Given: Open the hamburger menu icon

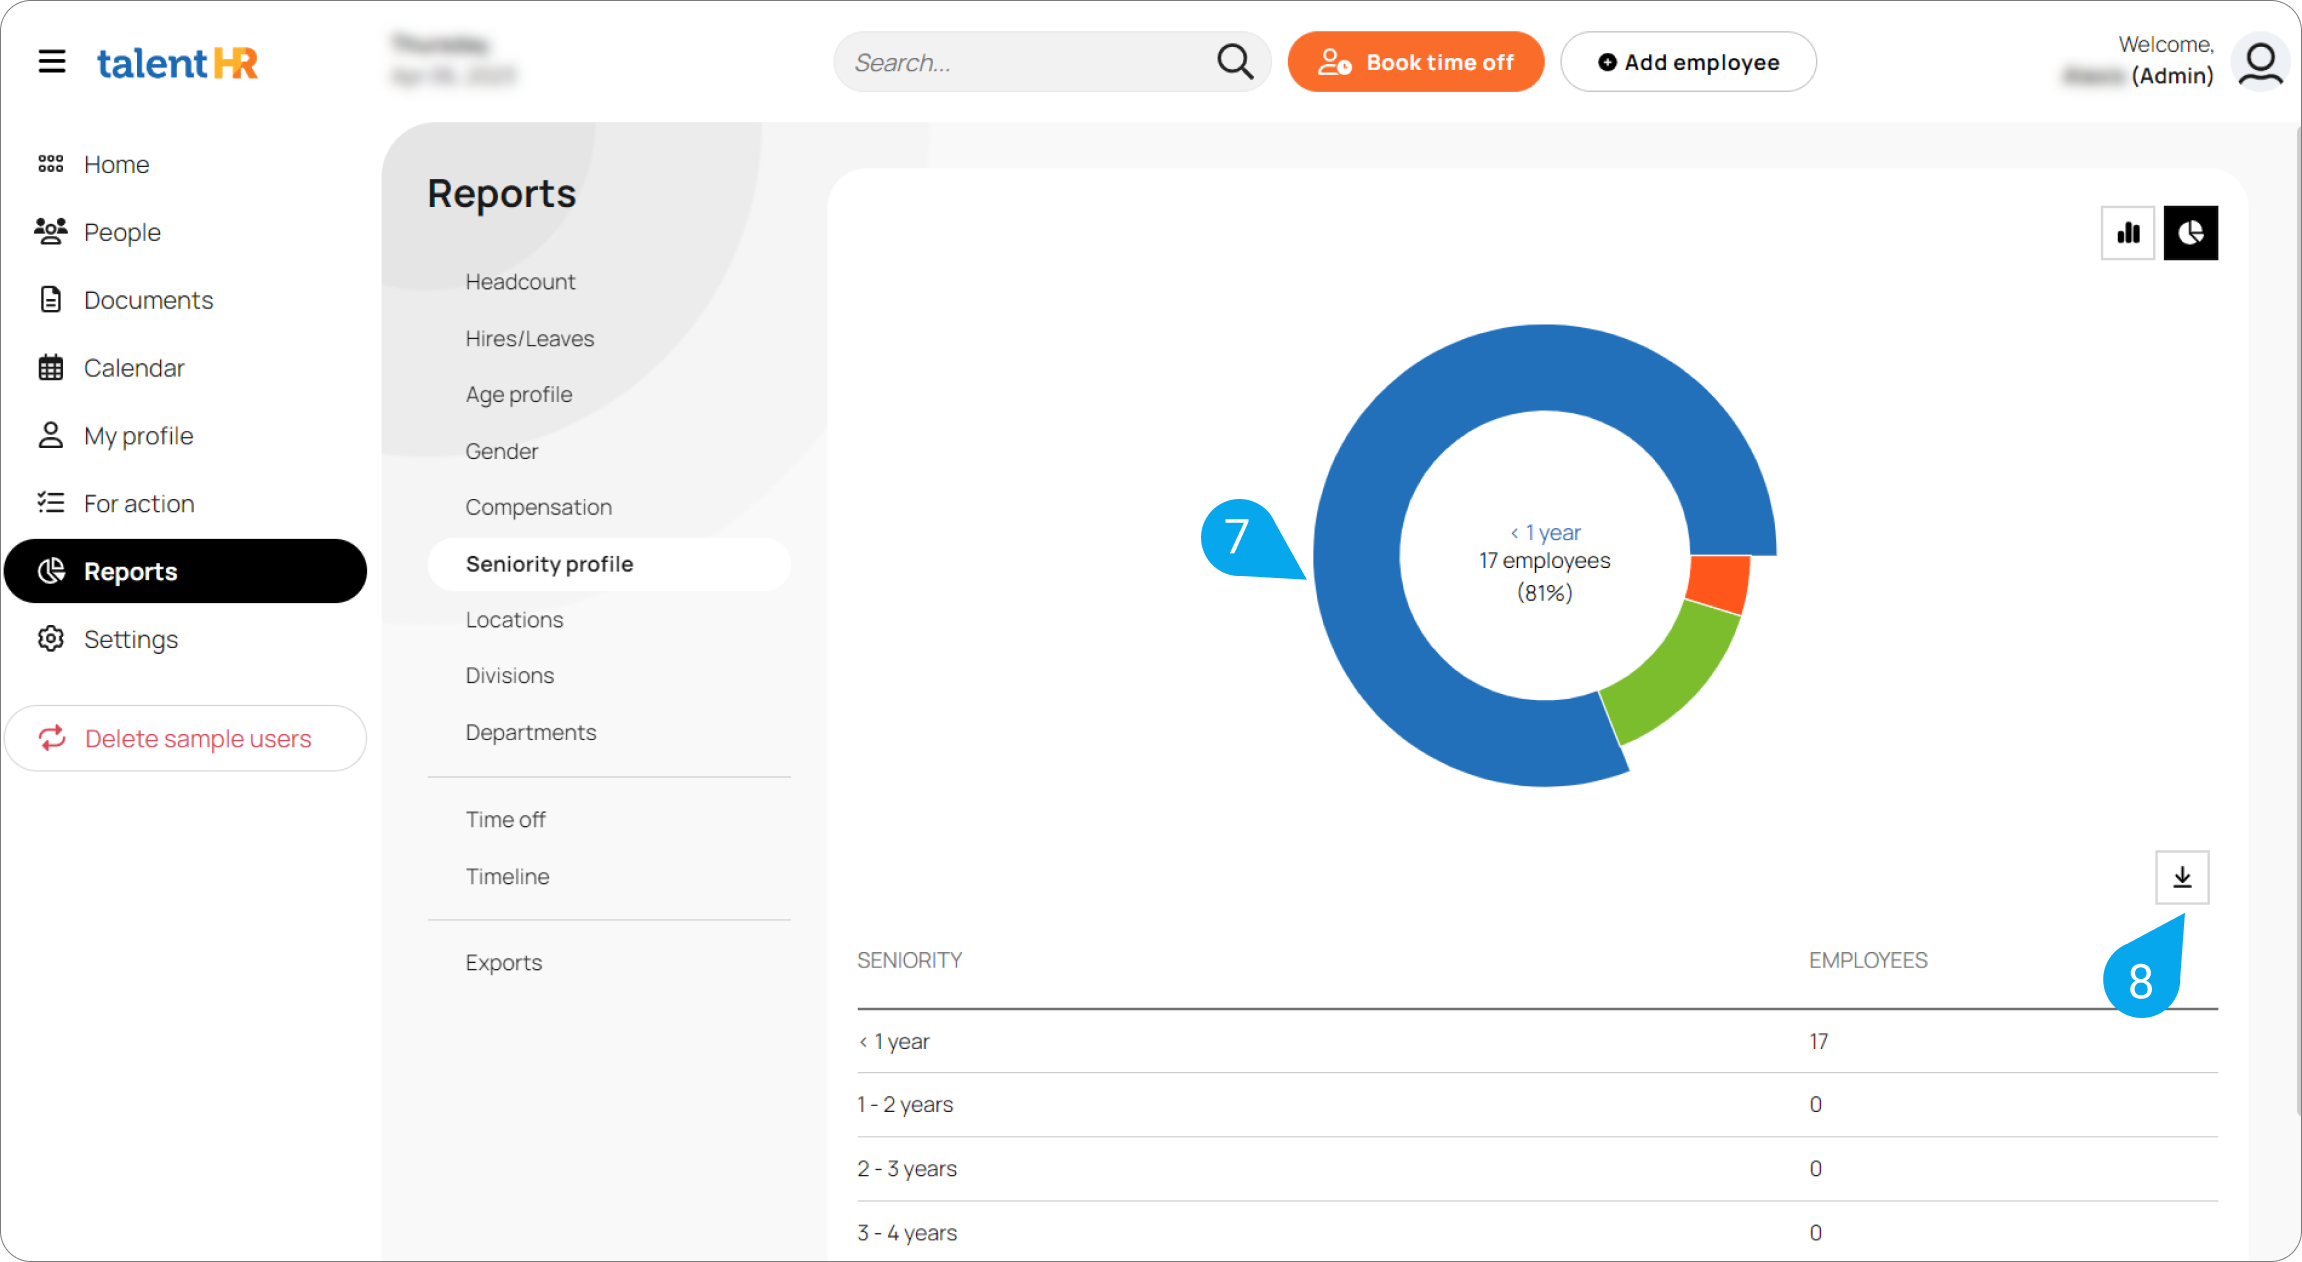Looking at the screenshot, I should click(x=52, y=62).
